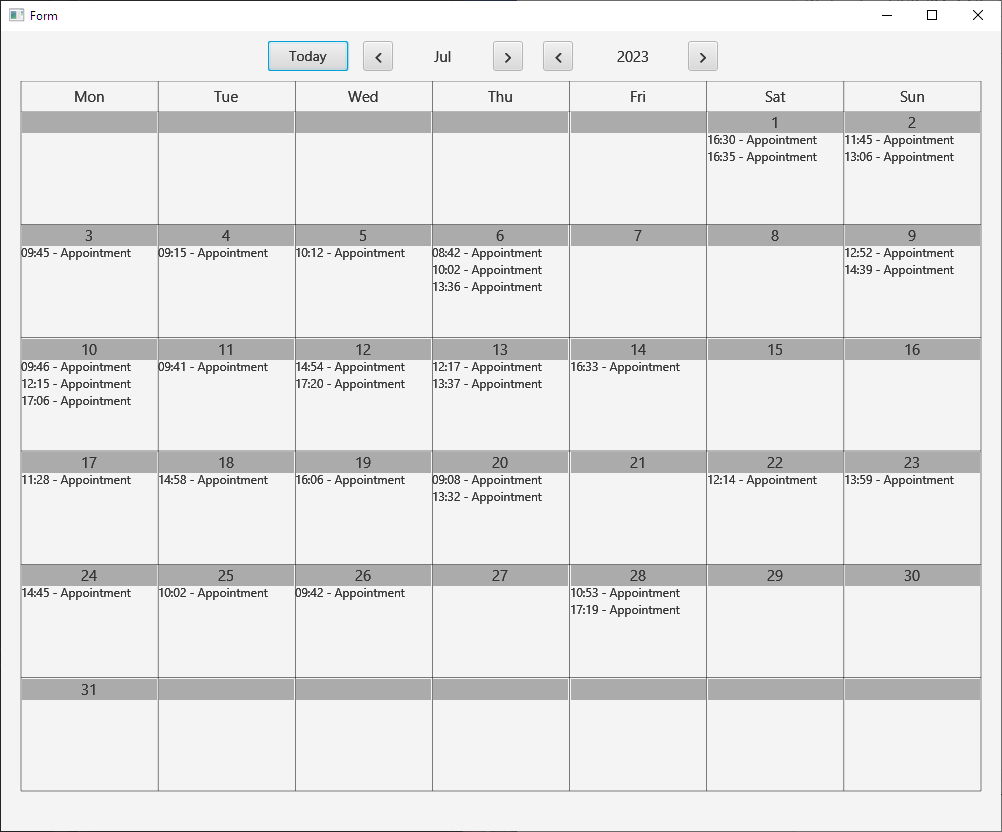This screenshot has width=1002, height=832.
Task: Open the 16:33 appointment on day 14
Action: (625, 367)
